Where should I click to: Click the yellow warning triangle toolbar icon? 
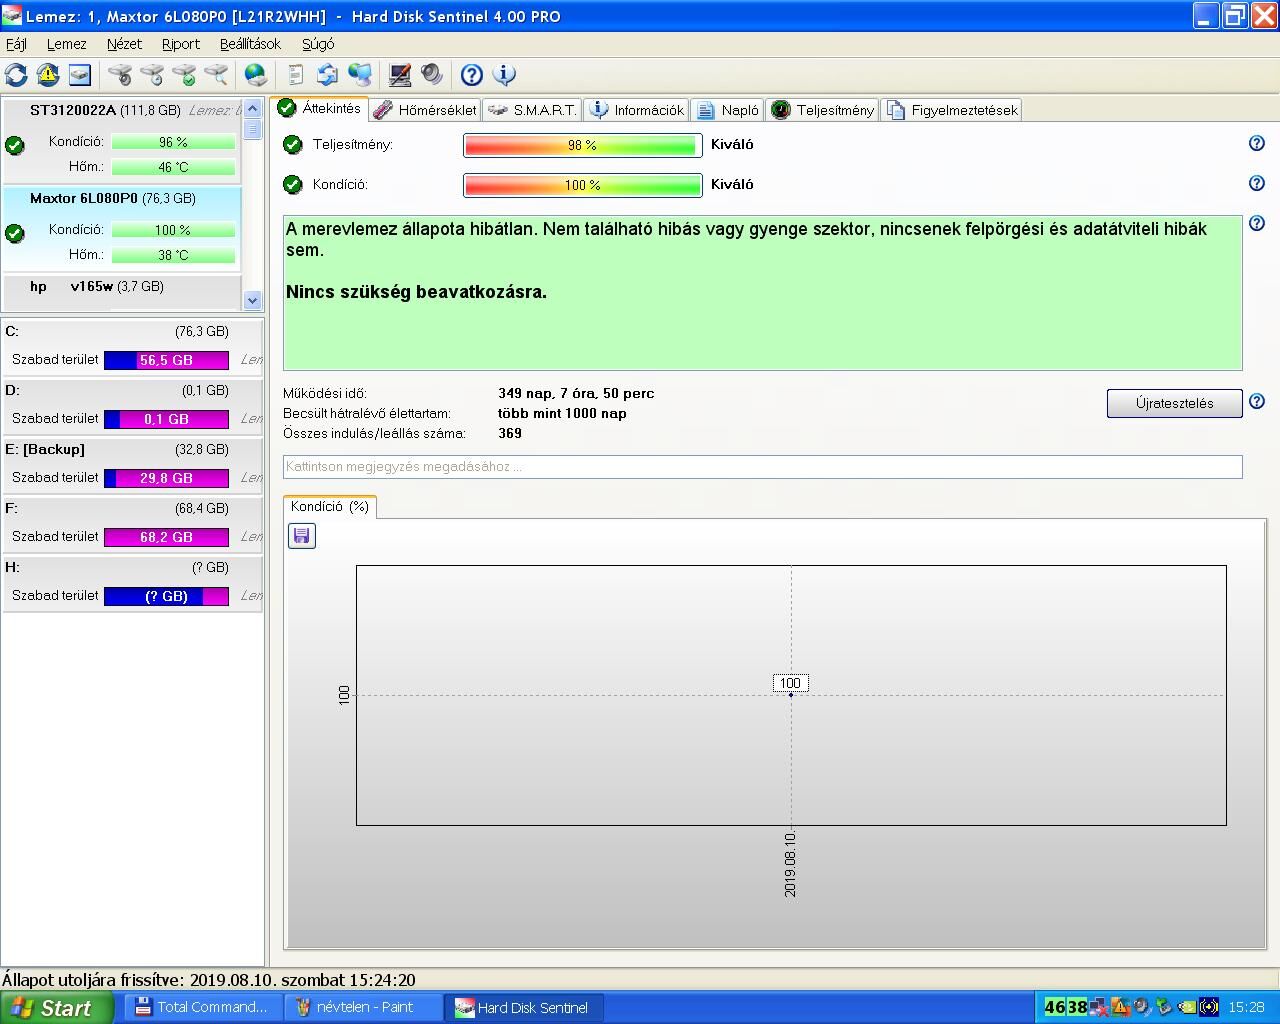point(47,75)
